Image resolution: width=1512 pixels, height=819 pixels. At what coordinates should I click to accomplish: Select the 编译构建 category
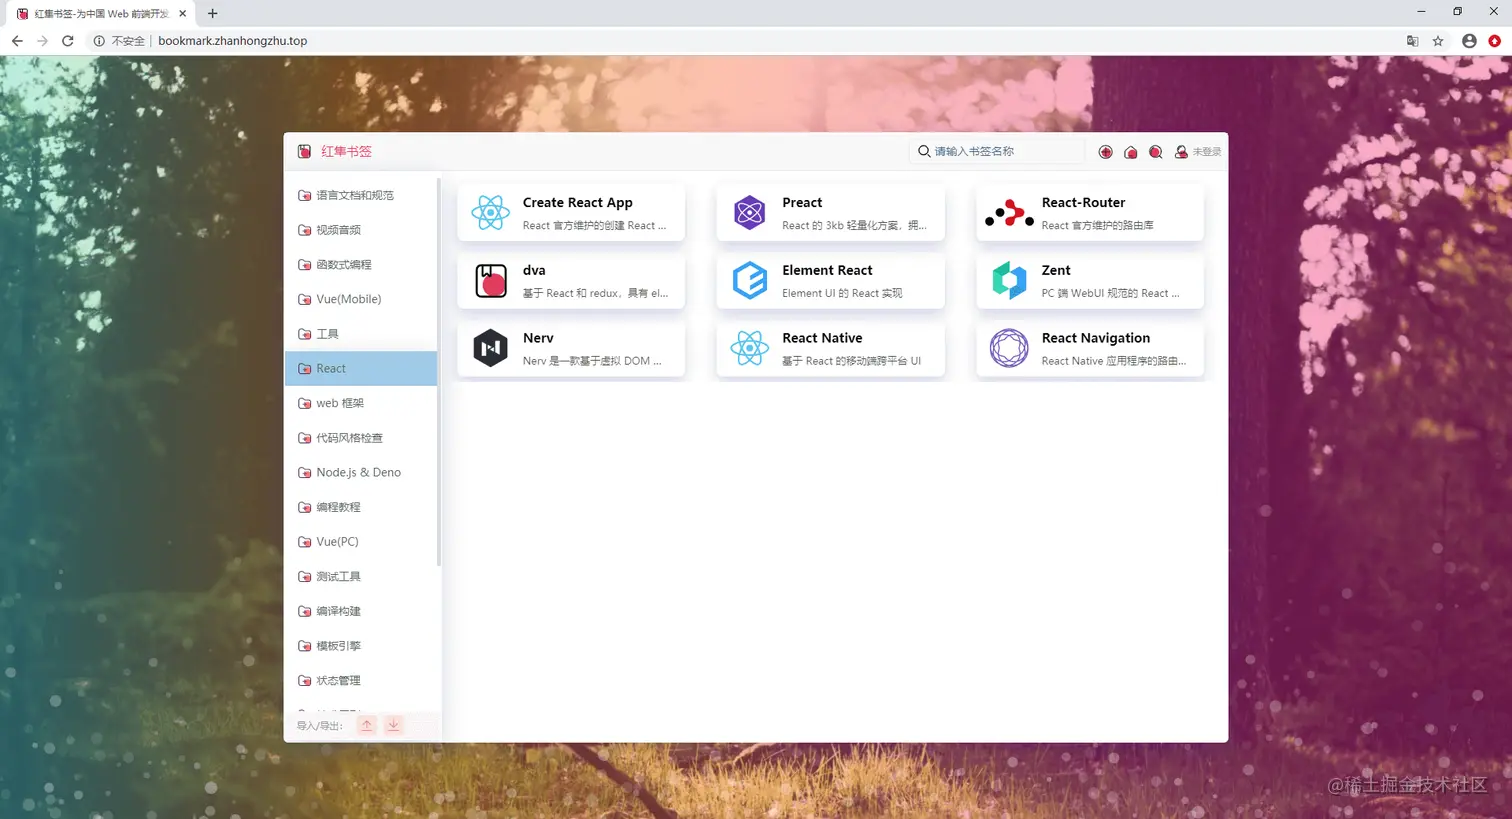[361, 611]
